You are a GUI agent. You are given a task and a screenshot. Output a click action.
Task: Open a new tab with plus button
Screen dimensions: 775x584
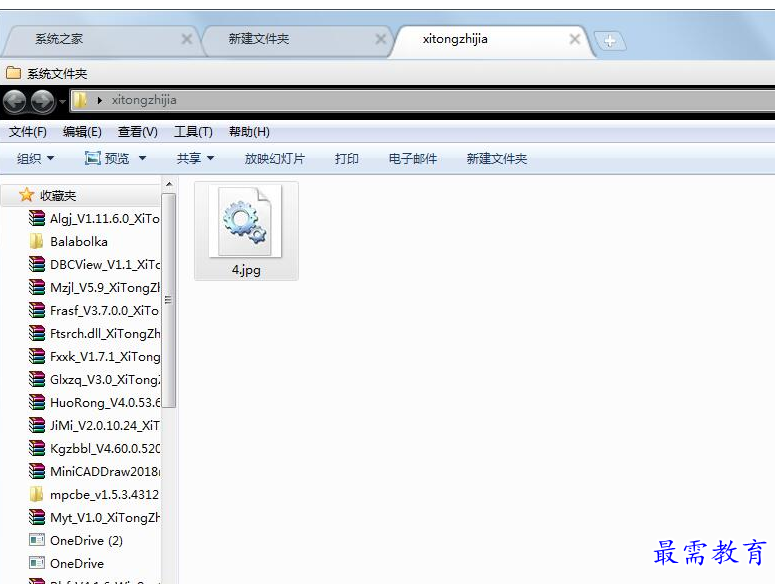pyautogui.click(x=610, y=41)
